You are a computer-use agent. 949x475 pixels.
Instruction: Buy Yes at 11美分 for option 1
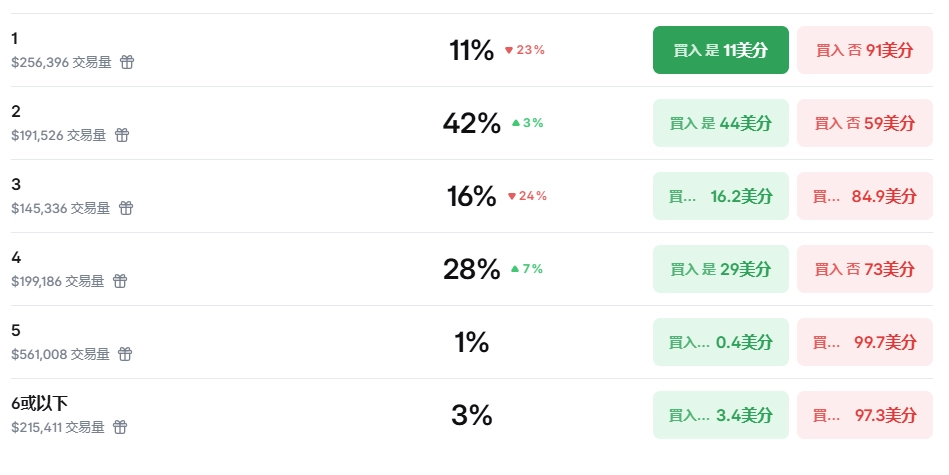[720, 50]
